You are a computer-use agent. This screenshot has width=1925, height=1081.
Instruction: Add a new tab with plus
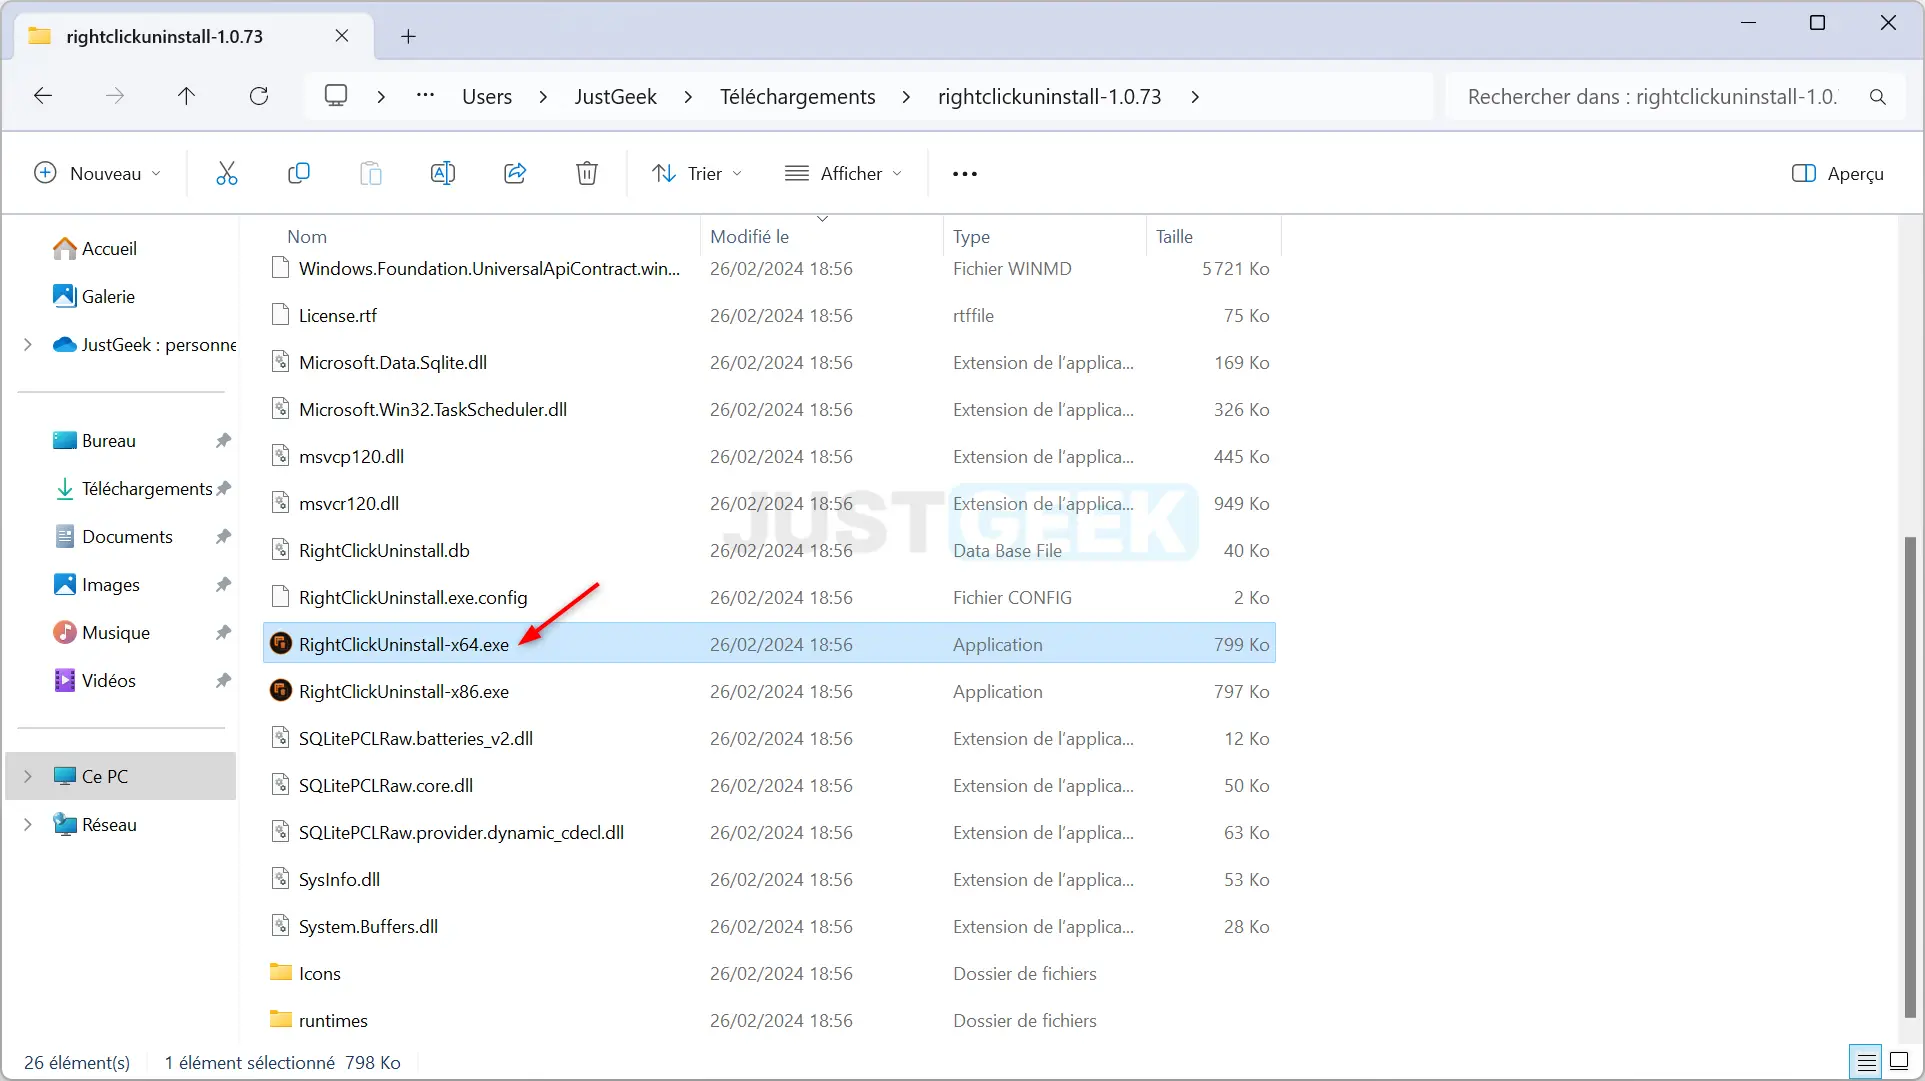(408, 37)
